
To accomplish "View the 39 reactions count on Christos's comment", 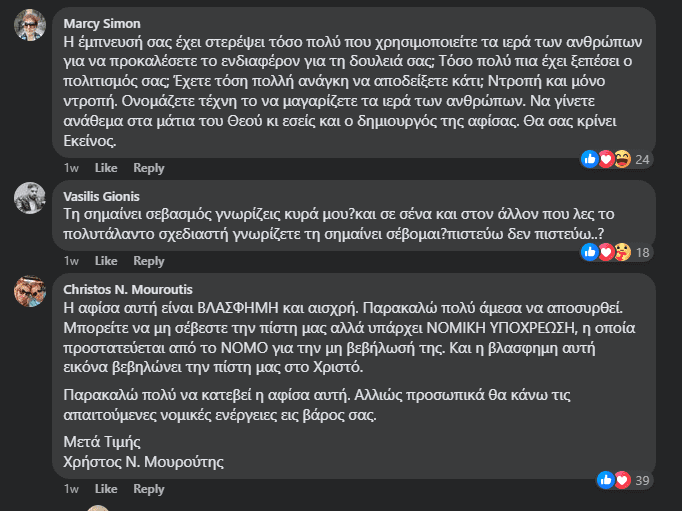I will 642,481.
